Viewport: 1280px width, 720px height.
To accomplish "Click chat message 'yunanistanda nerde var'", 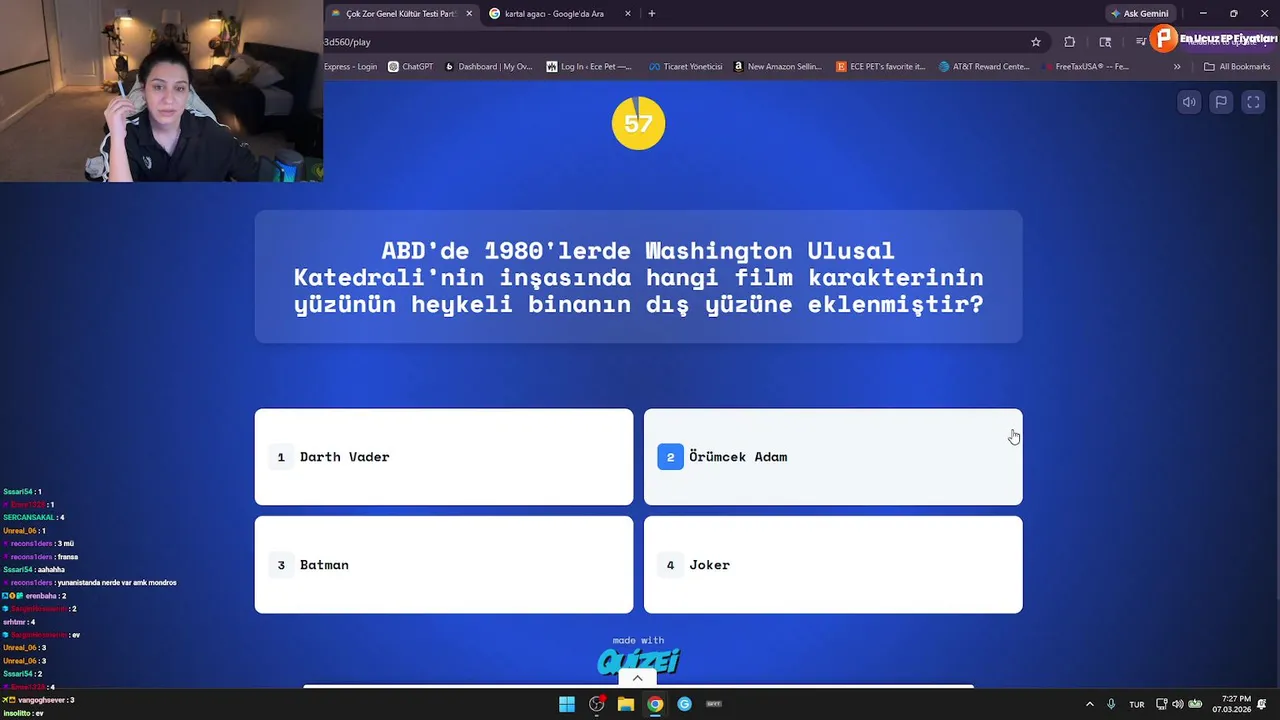I will [90, 583].
